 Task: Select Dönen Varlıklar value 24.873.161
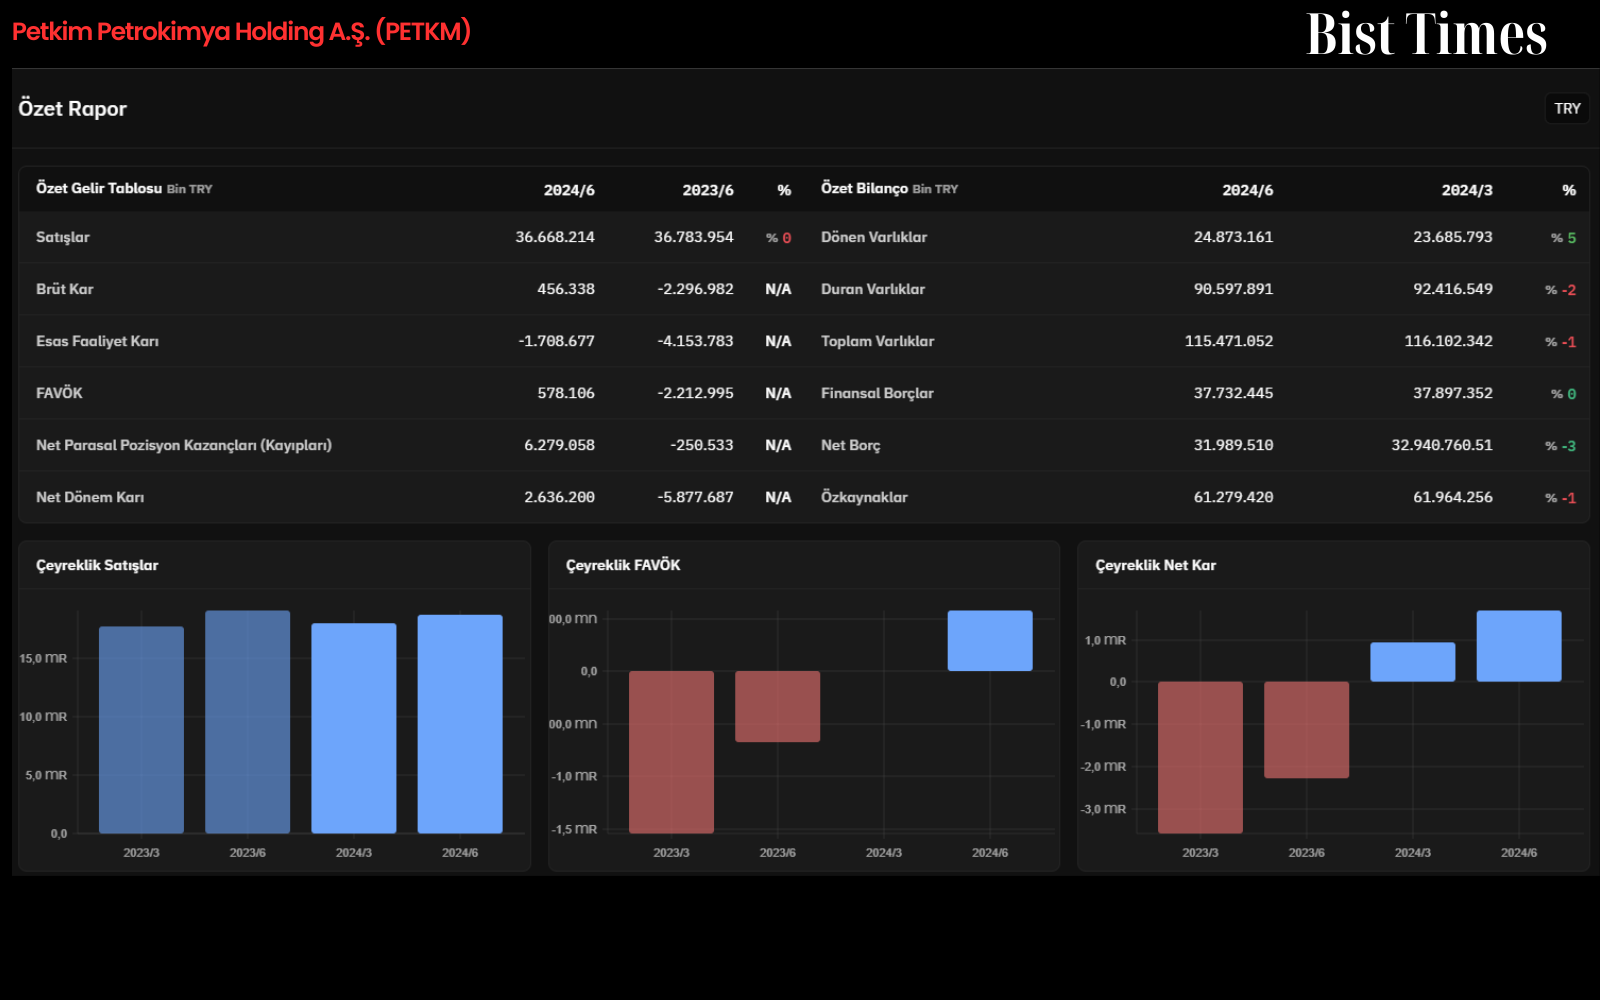[x=1233, y=237]
